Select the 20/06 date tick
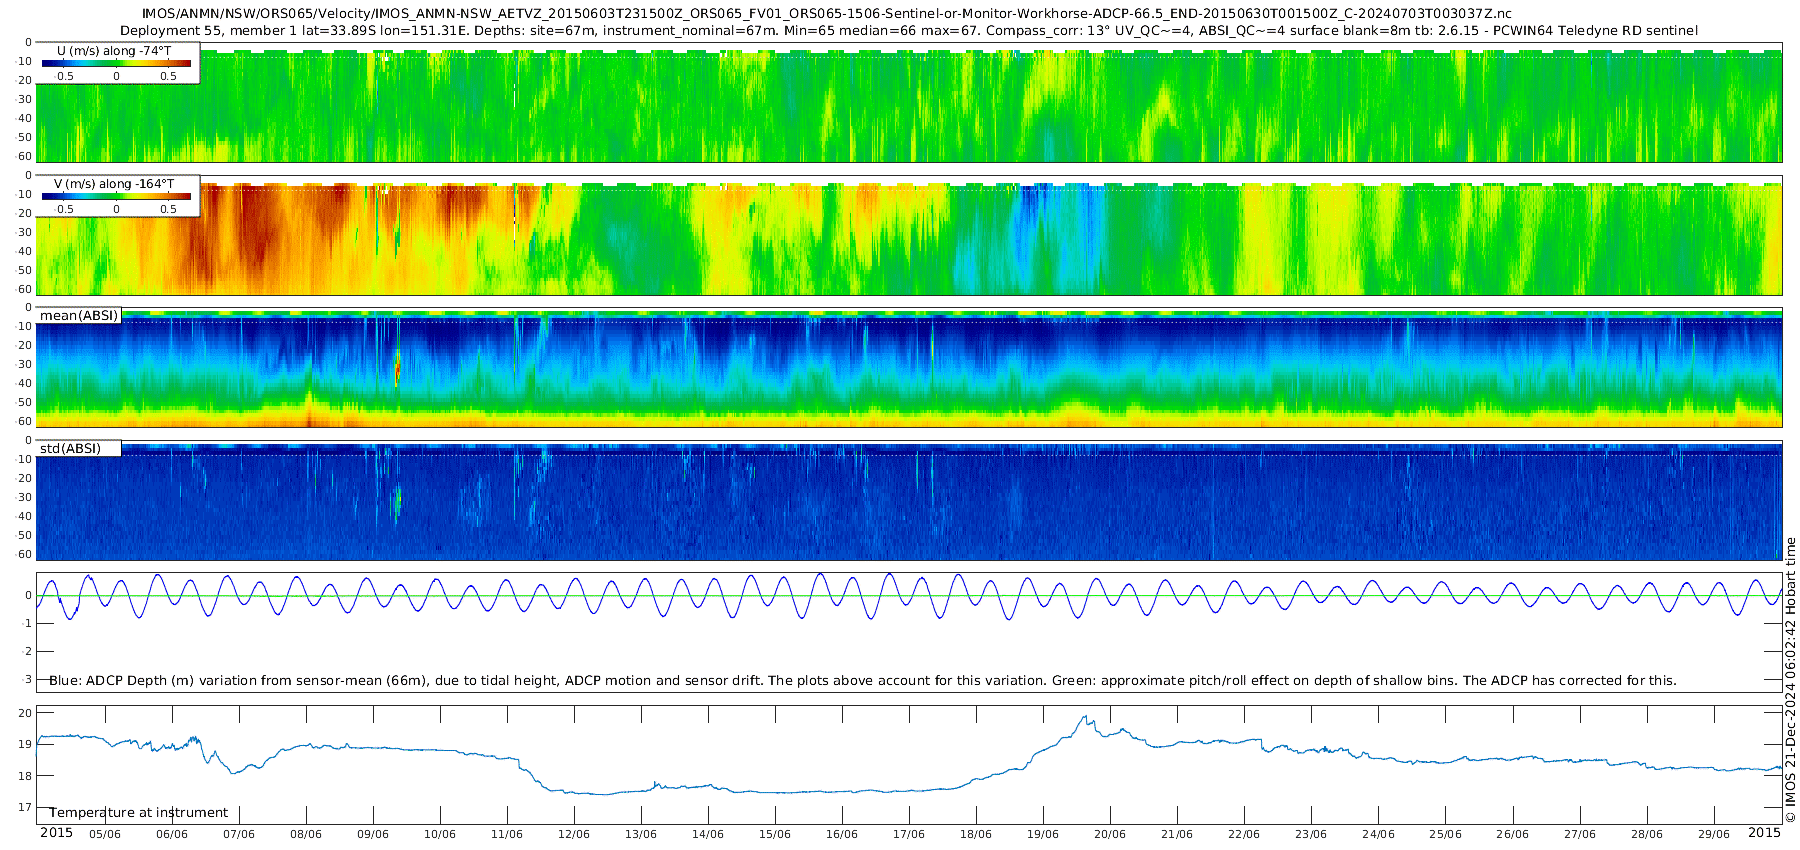This screenshot has height=850, width=1800. (1110, 834)
